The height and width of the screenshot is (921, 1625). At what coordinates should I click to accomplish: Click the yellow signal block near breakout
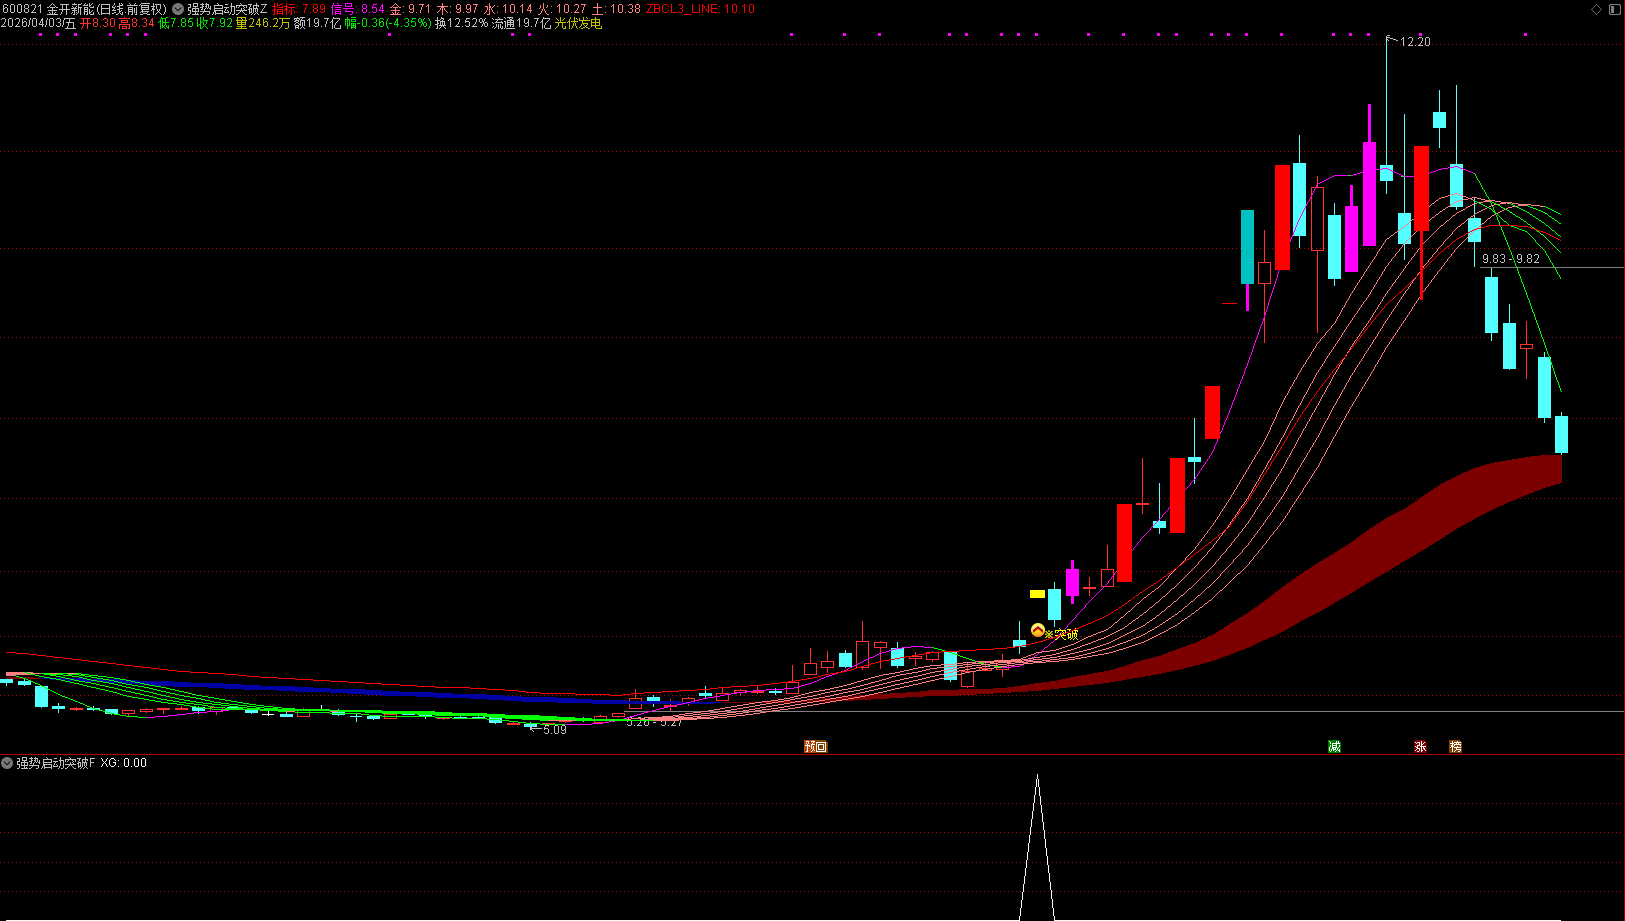[1037, 594]
